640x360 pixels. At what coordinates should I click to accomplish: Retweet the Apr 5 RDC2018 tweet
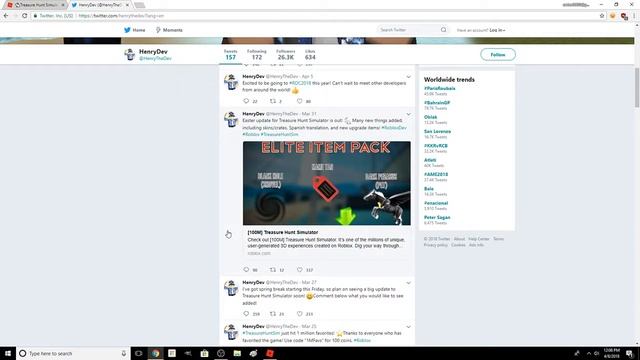pos(273,101)
